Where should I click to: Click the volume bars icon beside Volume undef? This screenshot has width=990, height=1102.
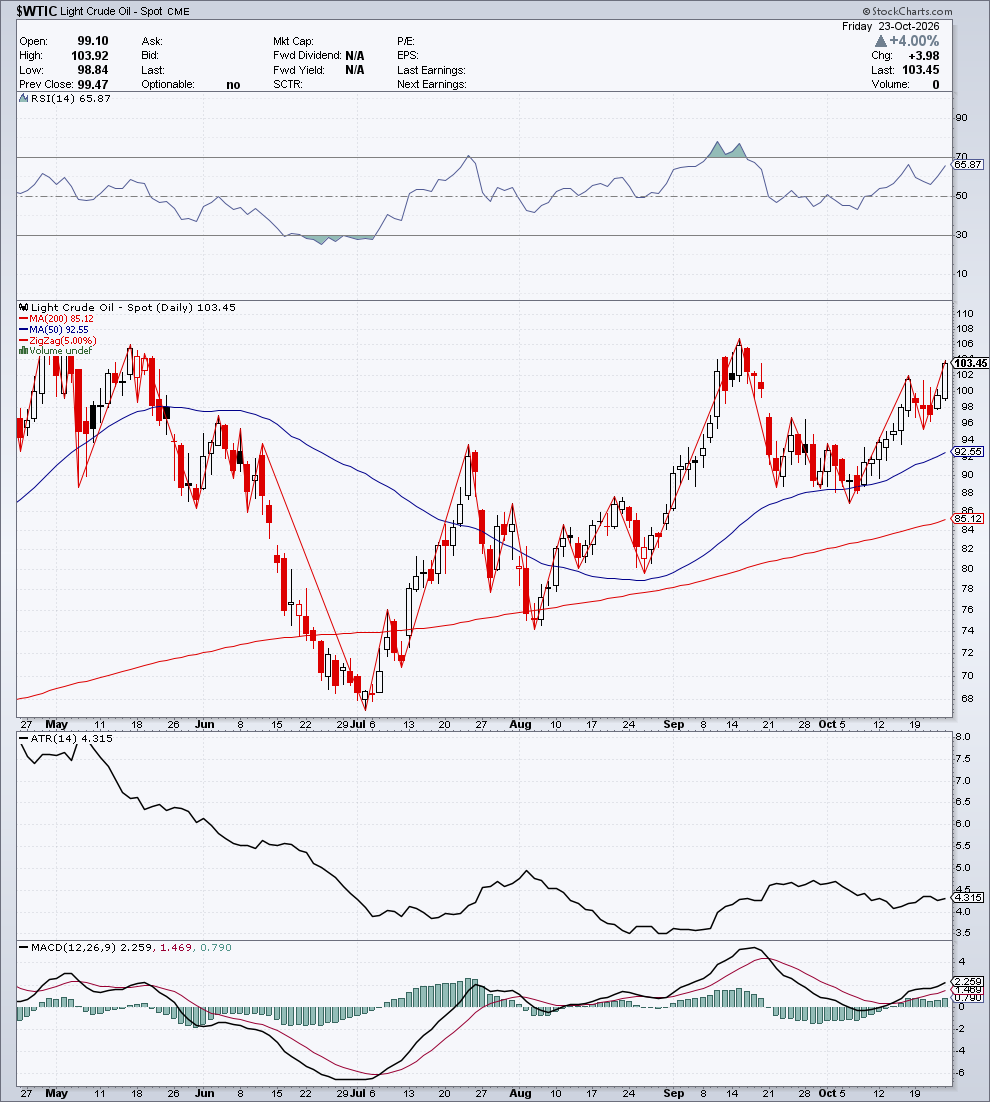tap(24, 350)
